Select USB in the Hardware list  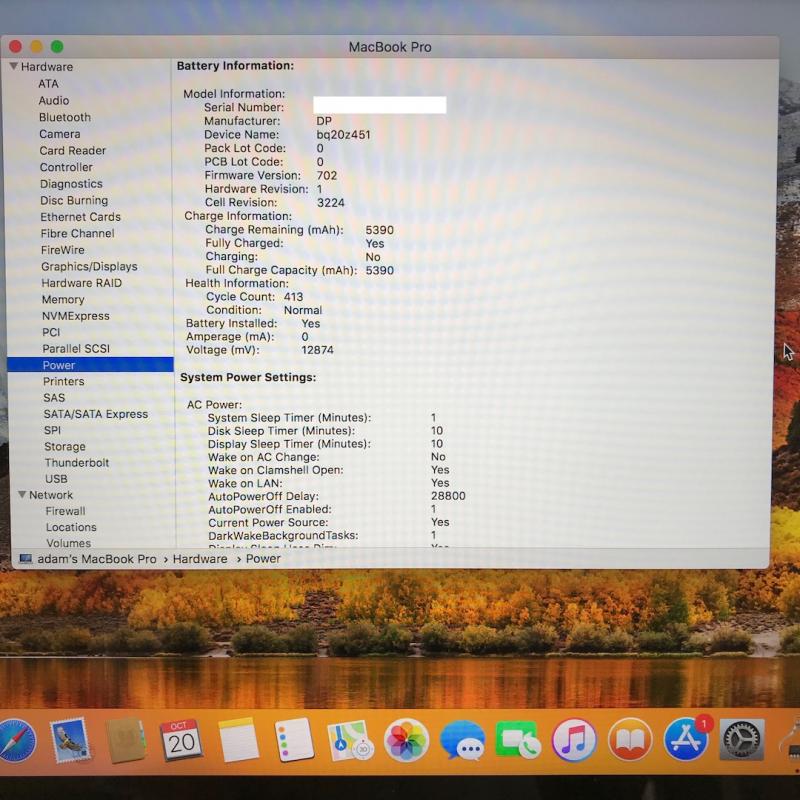coord(56,479)
